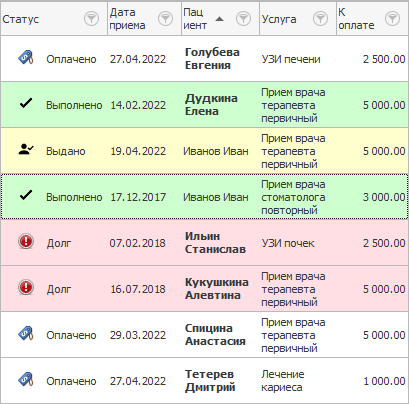Select the yellow Выдано row dated 19.04.2022
The image size is (409, 404).
click(x=204, y=151)
